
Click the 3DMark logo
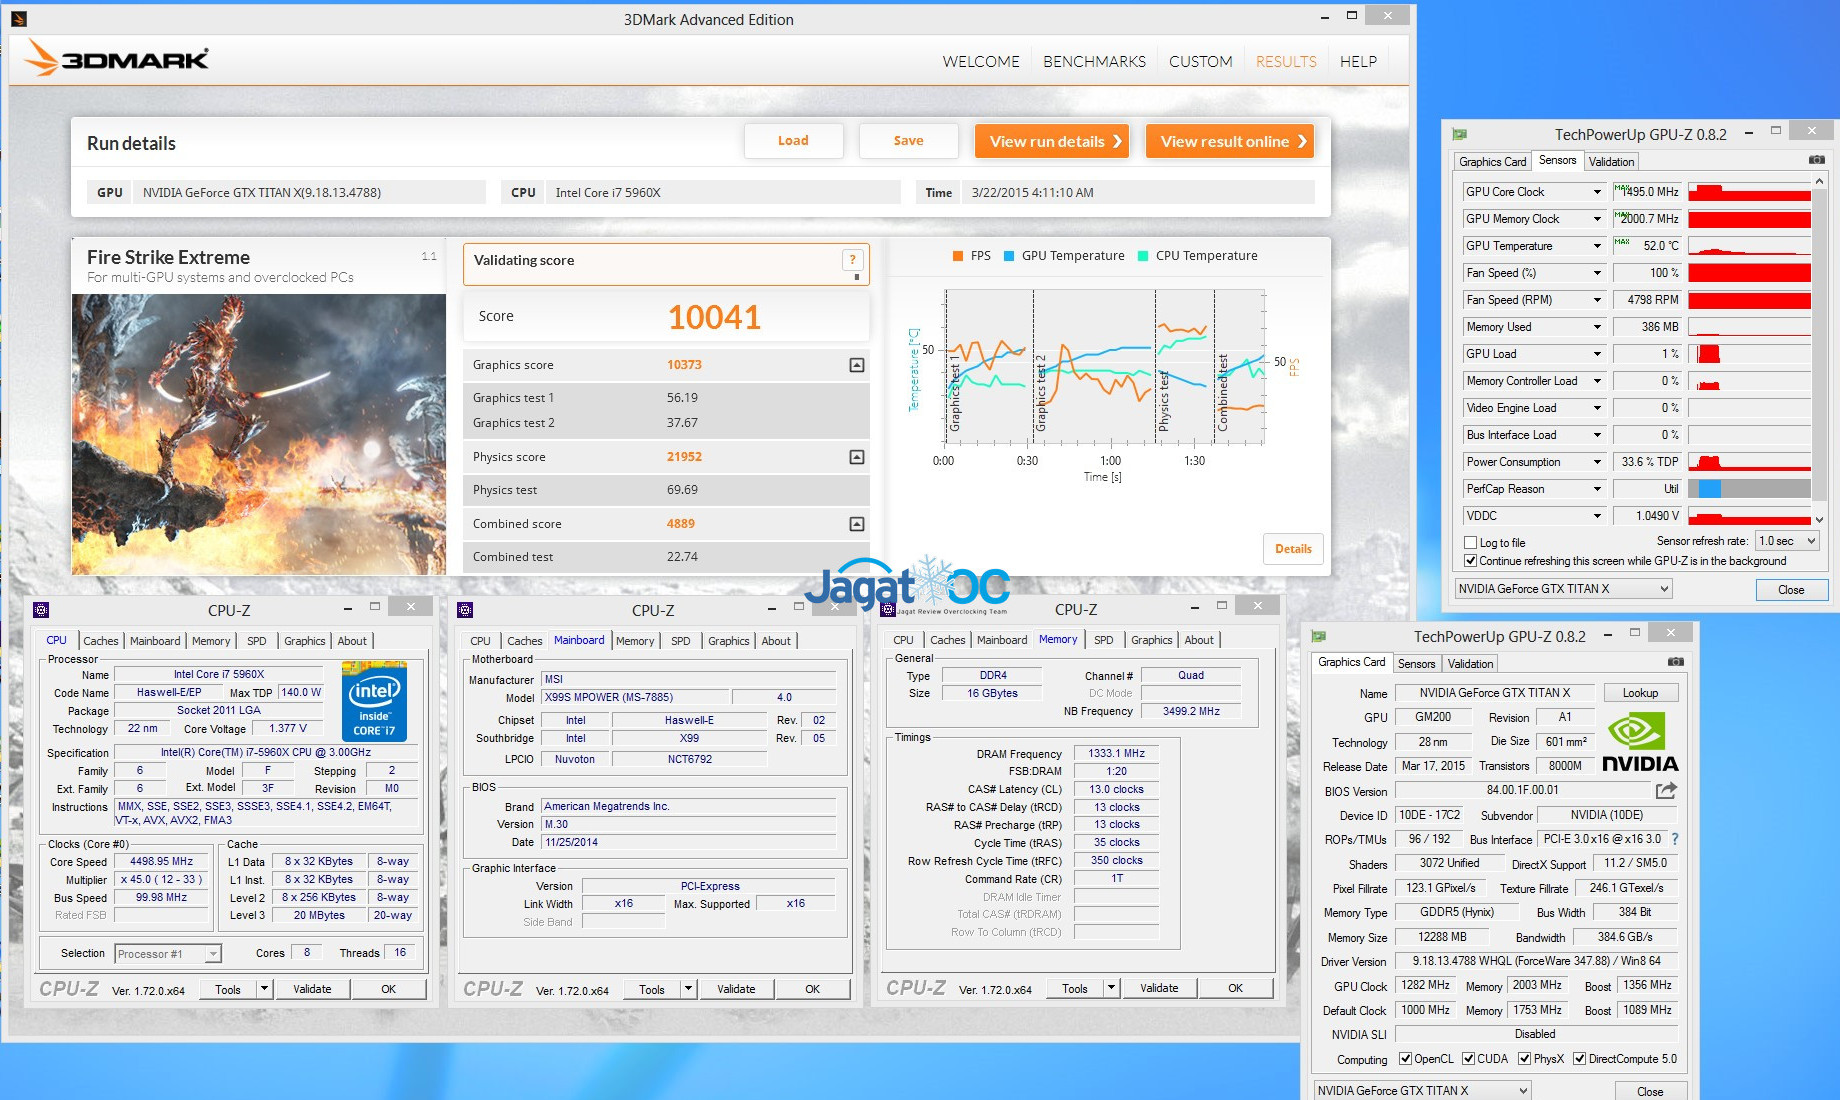[x=117, y=59]
